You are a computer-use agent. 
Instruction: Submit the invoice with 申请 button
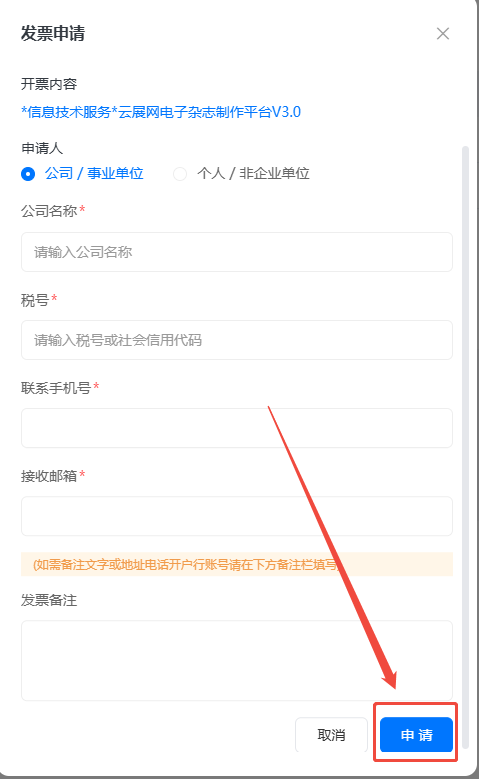416,735
